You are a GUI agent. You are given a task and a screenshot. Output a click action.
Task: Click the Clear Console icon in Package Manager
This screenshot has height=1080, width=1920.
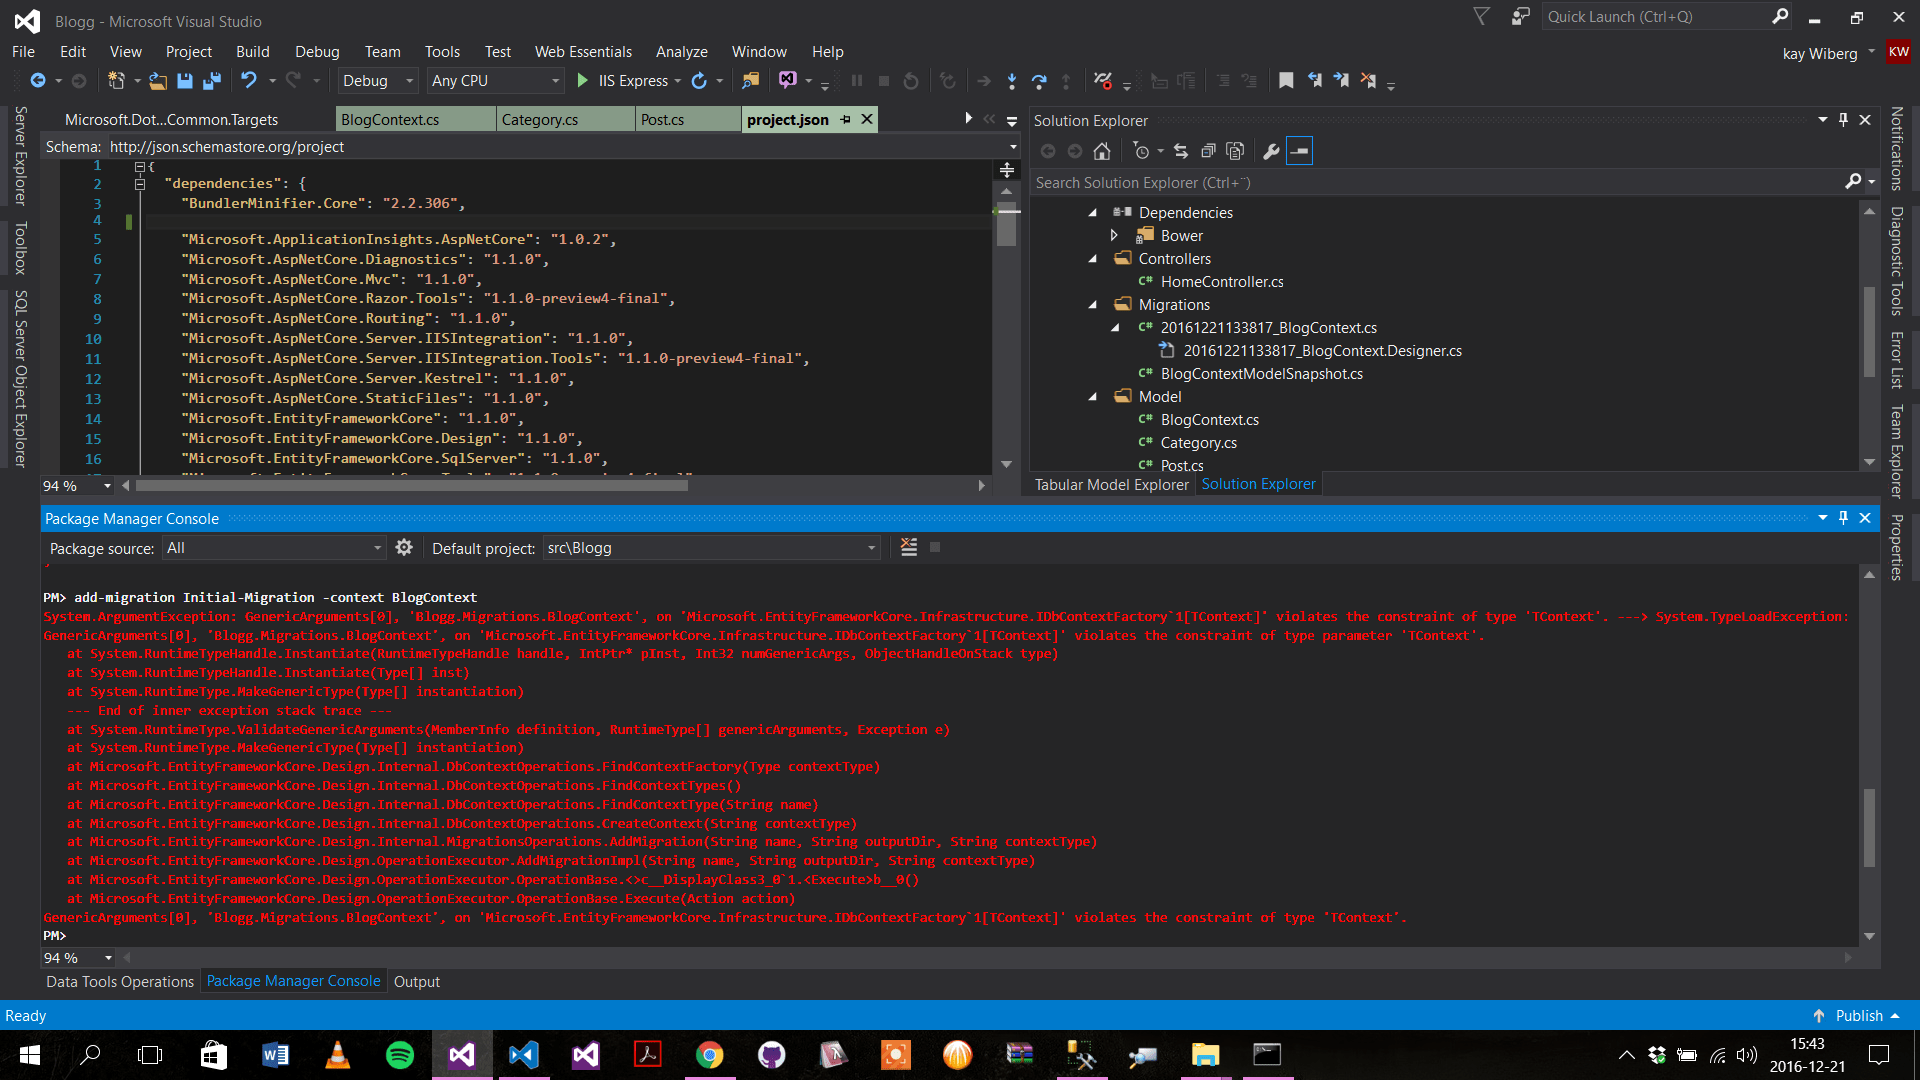[x=908, y=547]
